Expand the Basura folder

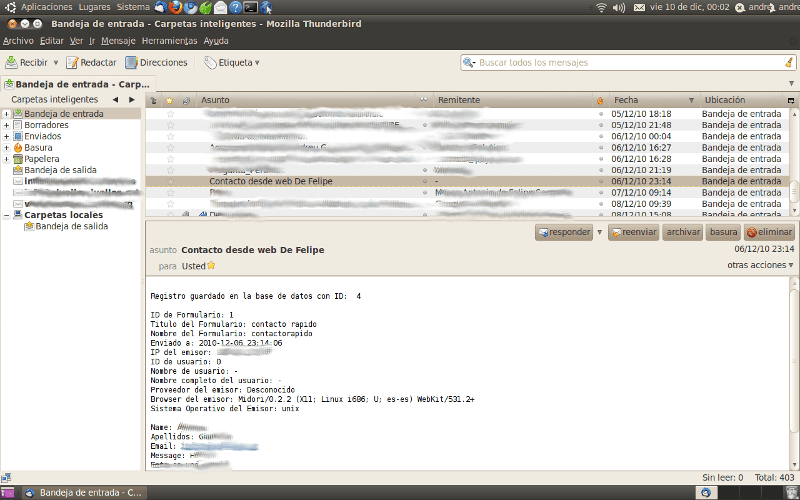click(6, 147)
